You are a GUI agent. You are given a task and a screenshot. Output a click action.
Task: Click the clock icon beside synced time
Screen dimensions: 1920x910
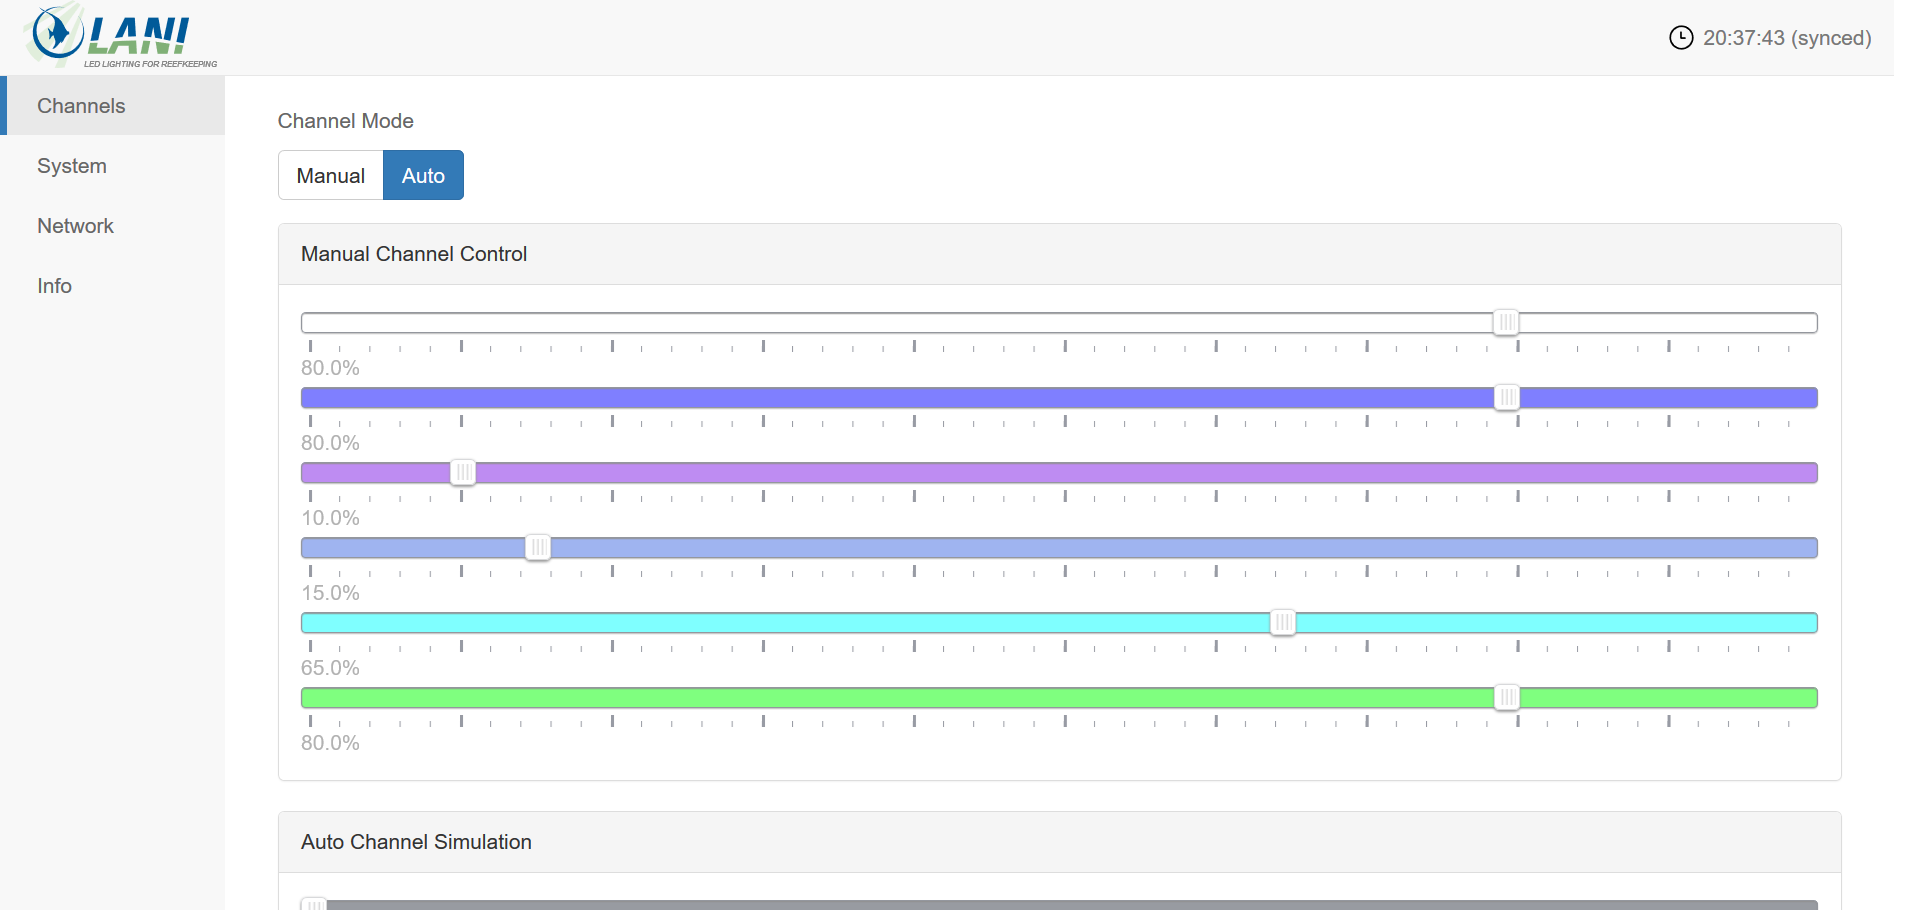click(x=1681, y=38)
